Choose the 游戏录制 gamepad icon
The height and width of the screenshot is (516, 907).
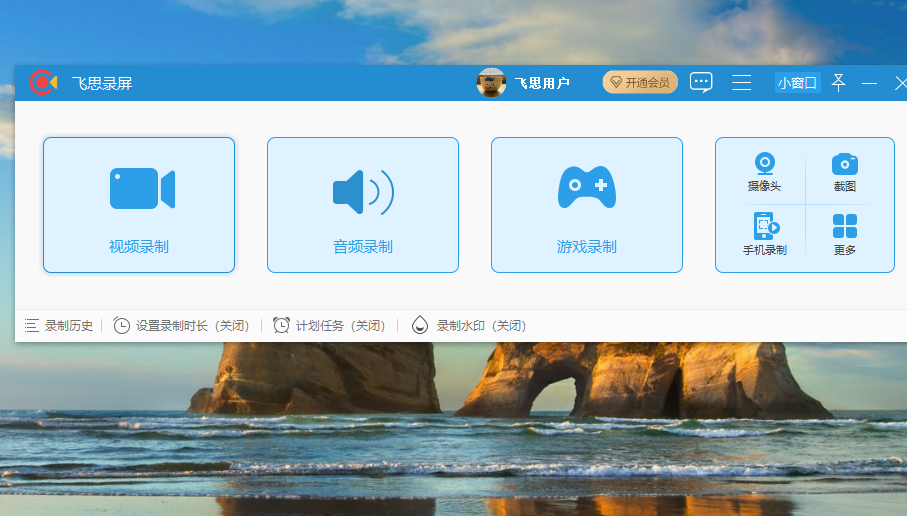586,188
